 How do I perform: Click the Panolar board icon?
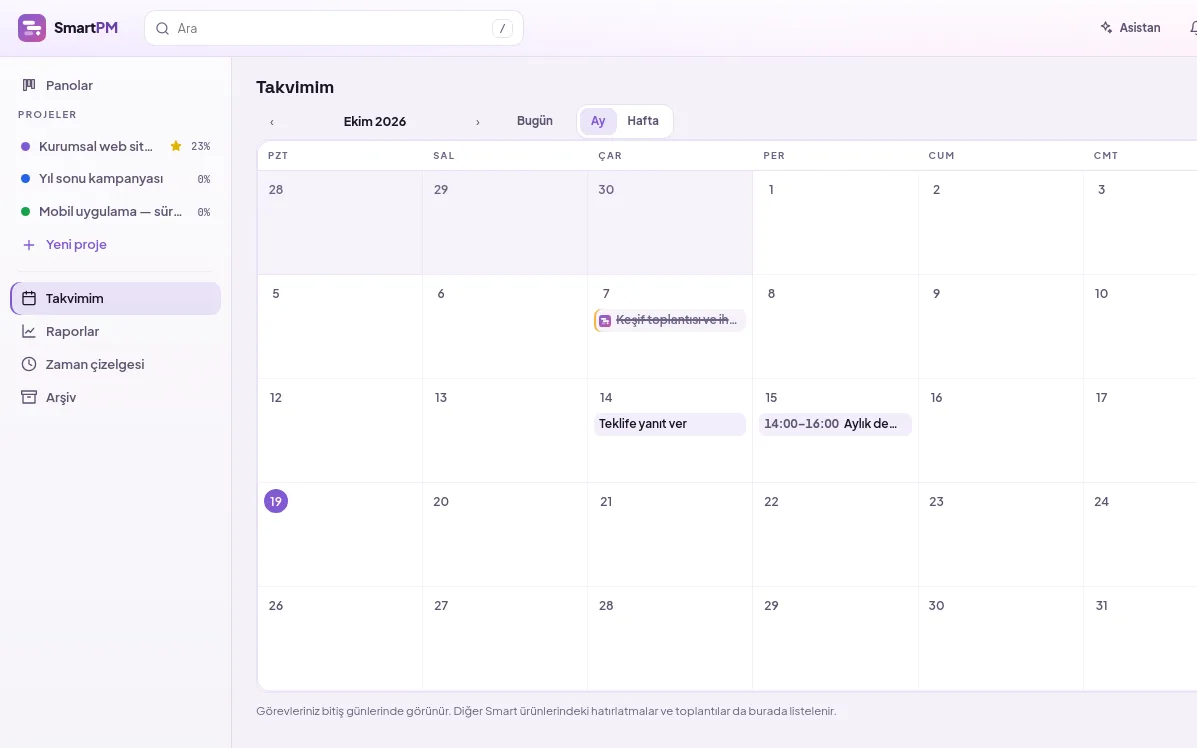click(29, 85)
